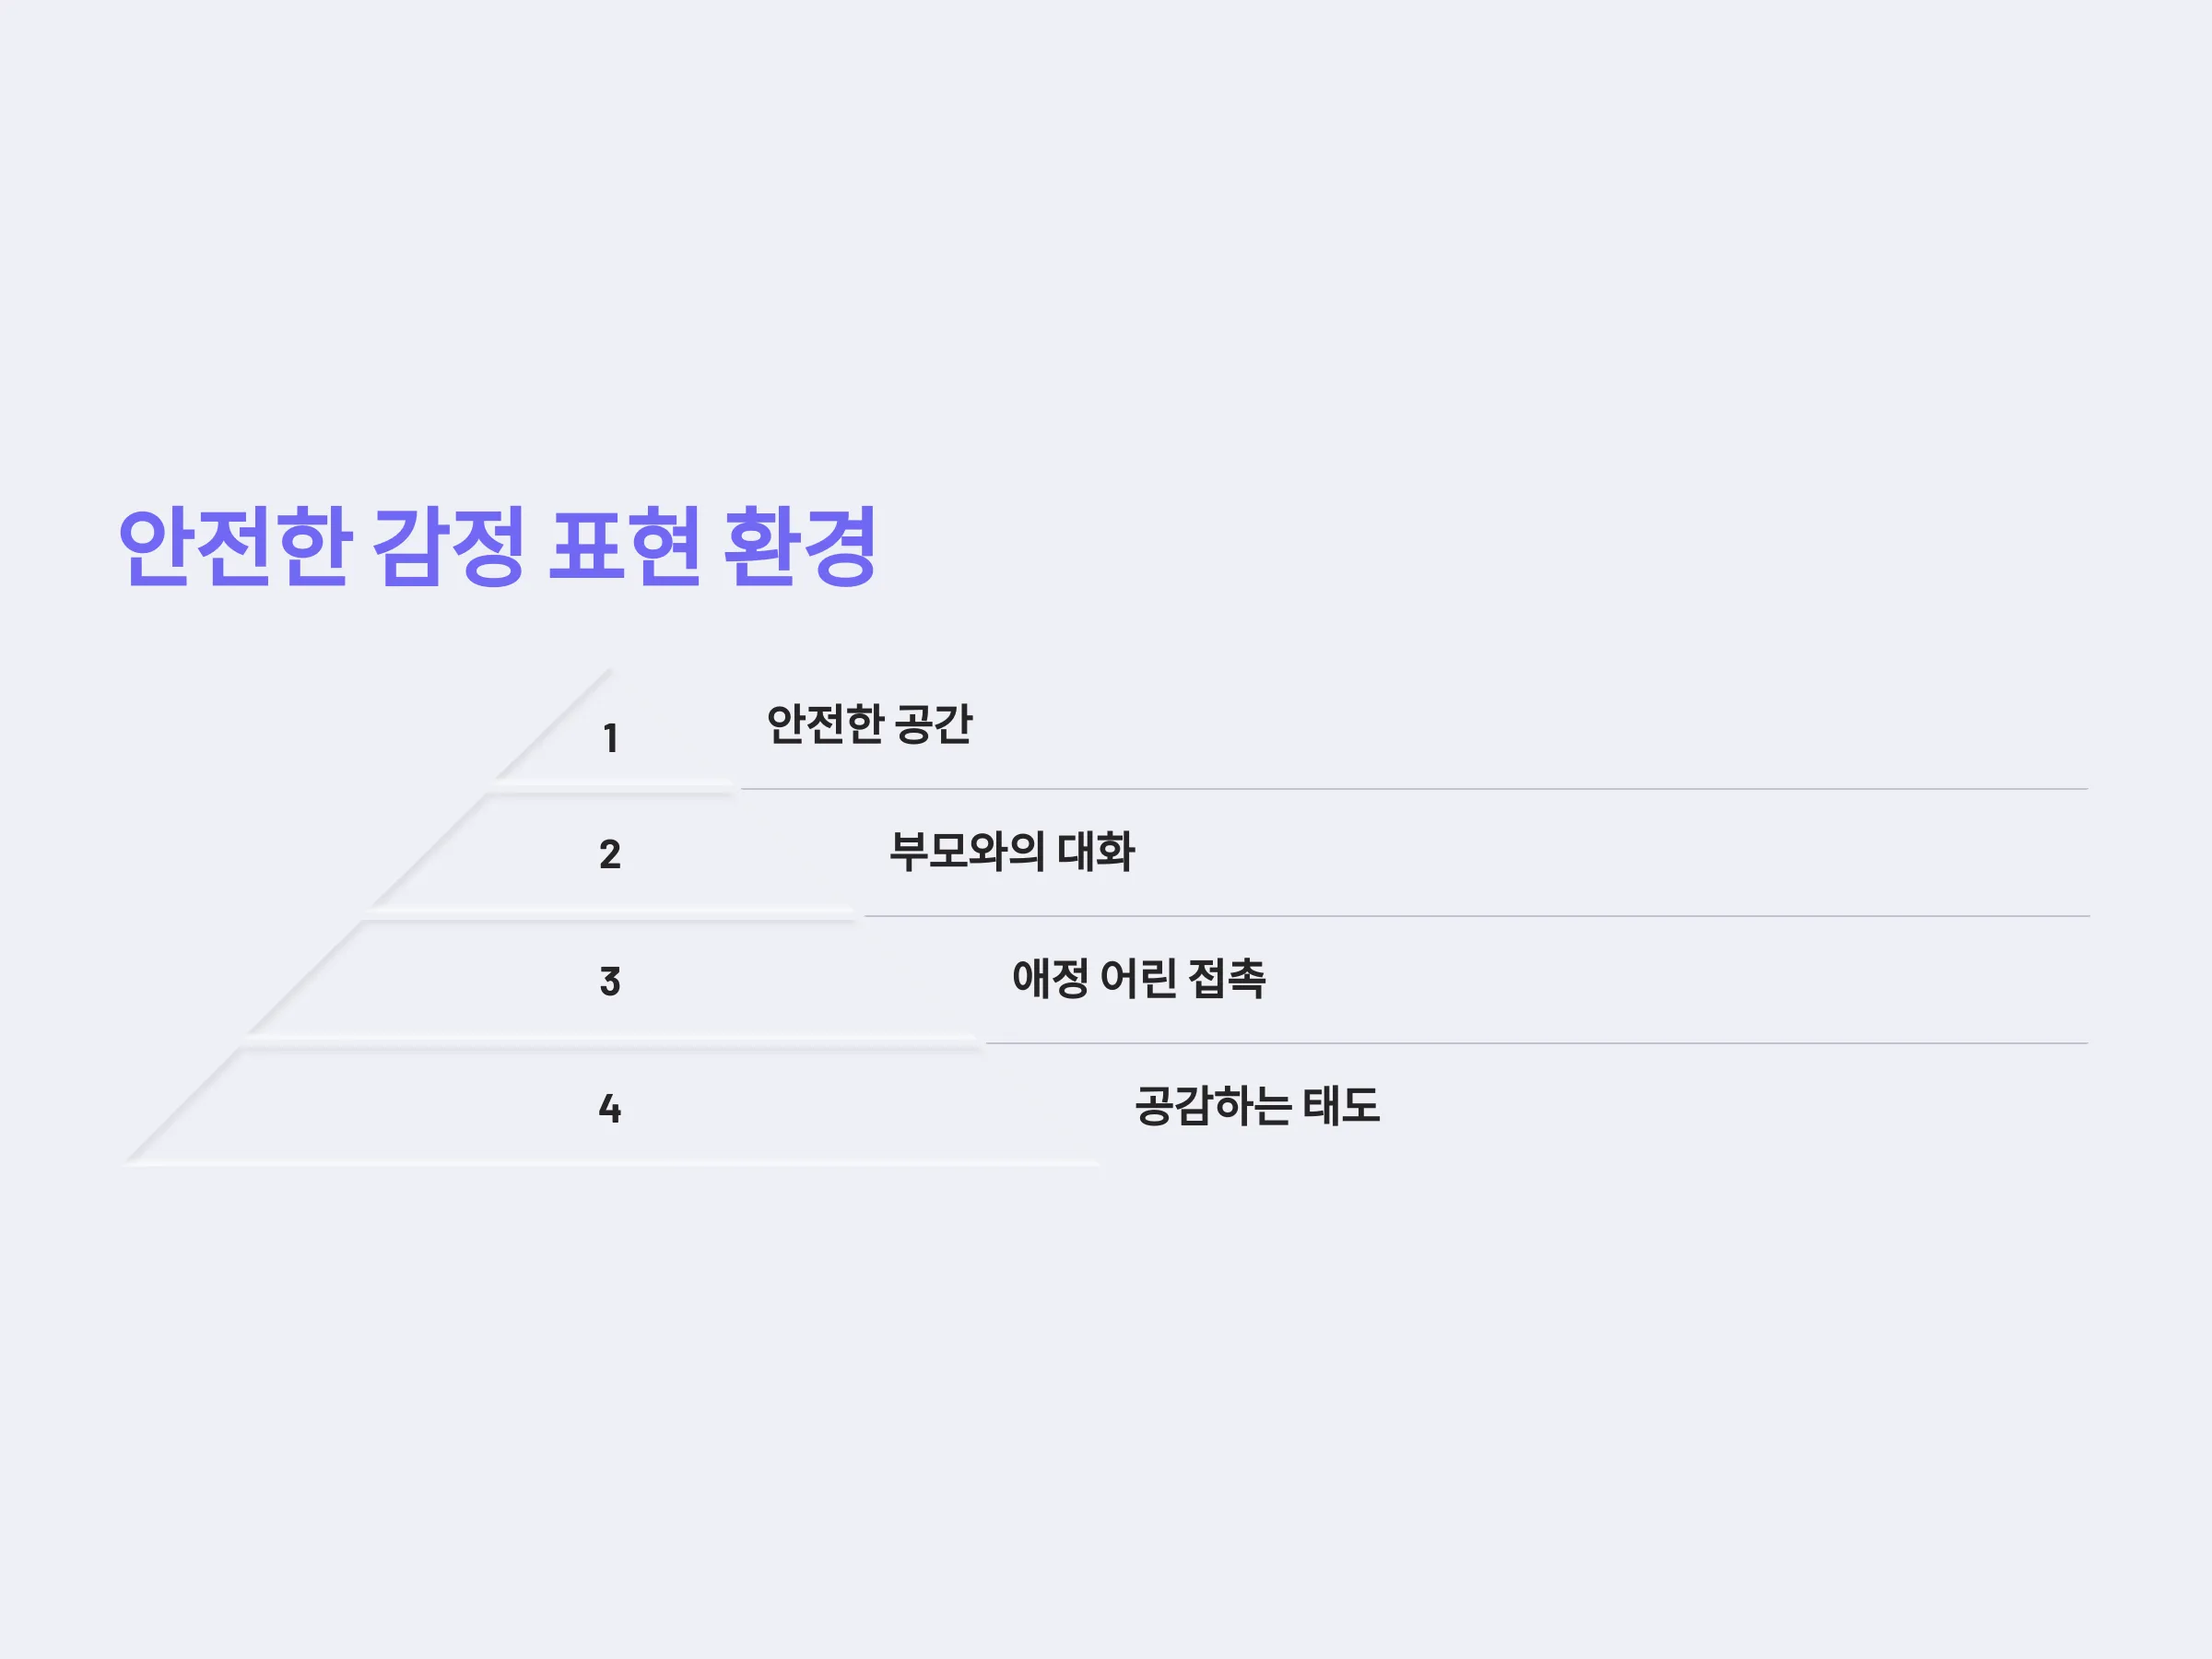Select the '공감하는 태도' text item

[1257, 1105]
